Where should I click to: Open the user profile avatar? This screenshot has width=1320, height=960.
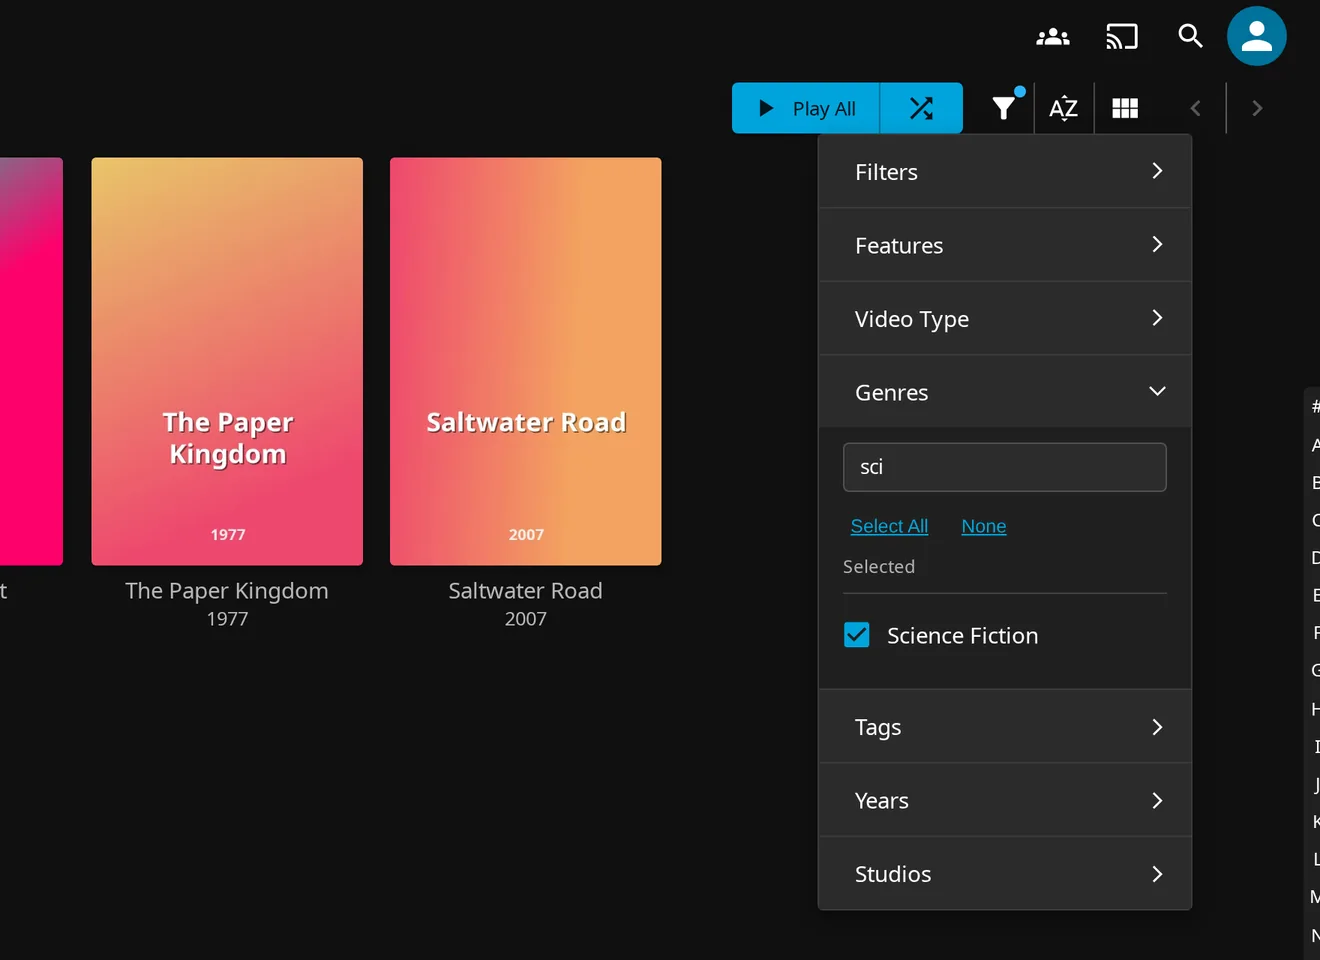(1257, 36)
